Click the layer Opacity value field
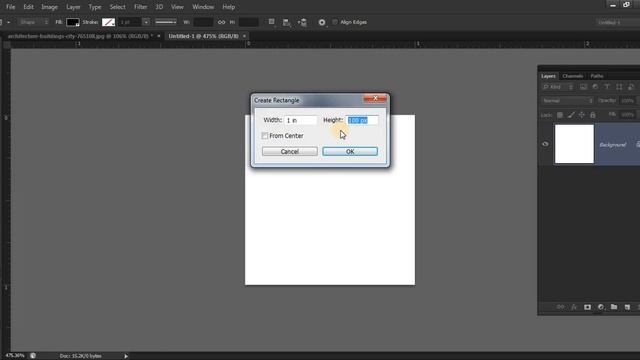640x360 pixels. pos(627,100)
